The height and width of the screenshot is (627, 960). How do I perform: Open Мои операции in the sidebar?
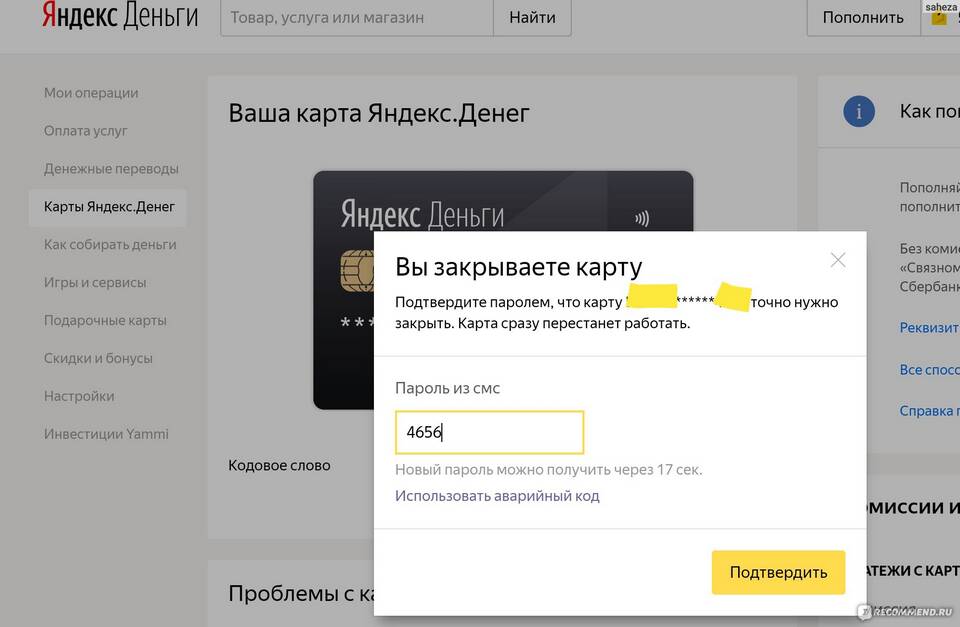(x=91, y=92)
